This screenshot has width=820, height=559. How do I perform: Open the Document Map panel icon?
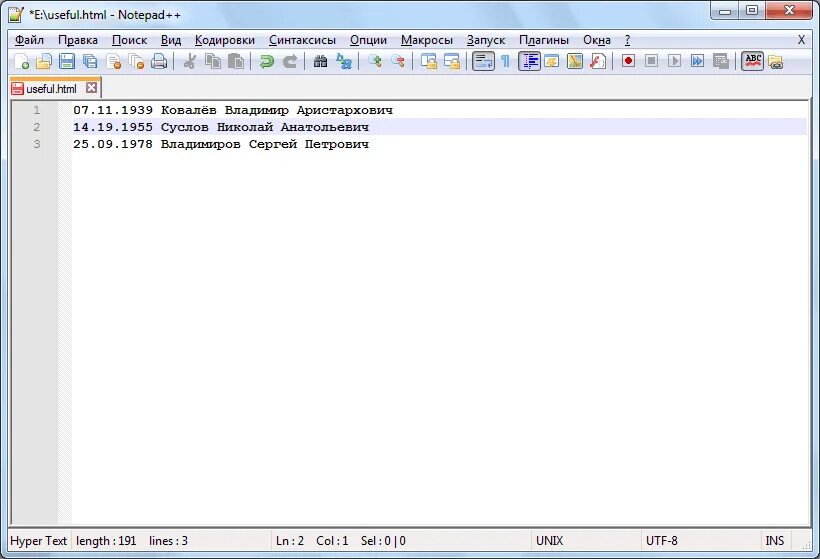click(x=574, y=61)
